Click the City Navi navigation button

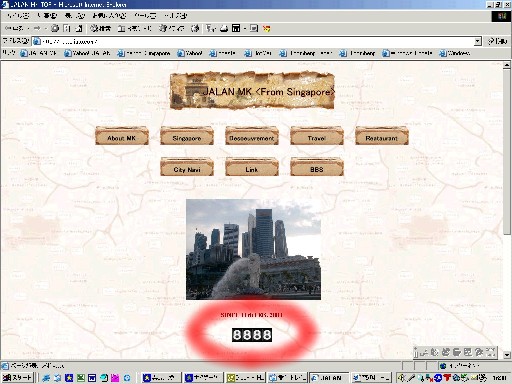coord(187,167)
